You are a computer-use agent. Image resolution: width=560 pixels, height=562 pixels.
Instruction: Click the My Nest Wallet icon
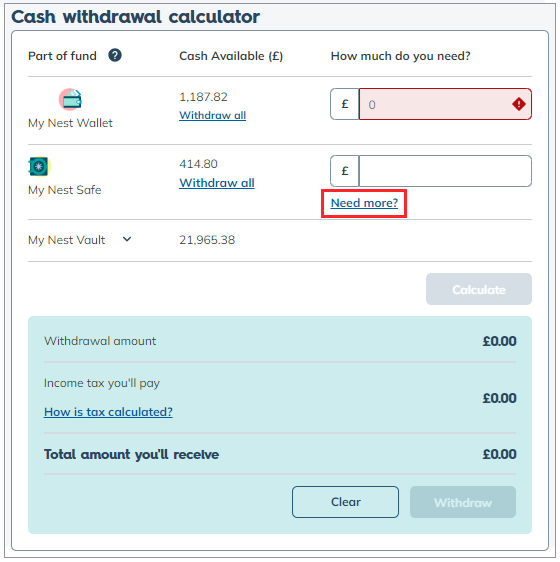(x=71, y=99)
